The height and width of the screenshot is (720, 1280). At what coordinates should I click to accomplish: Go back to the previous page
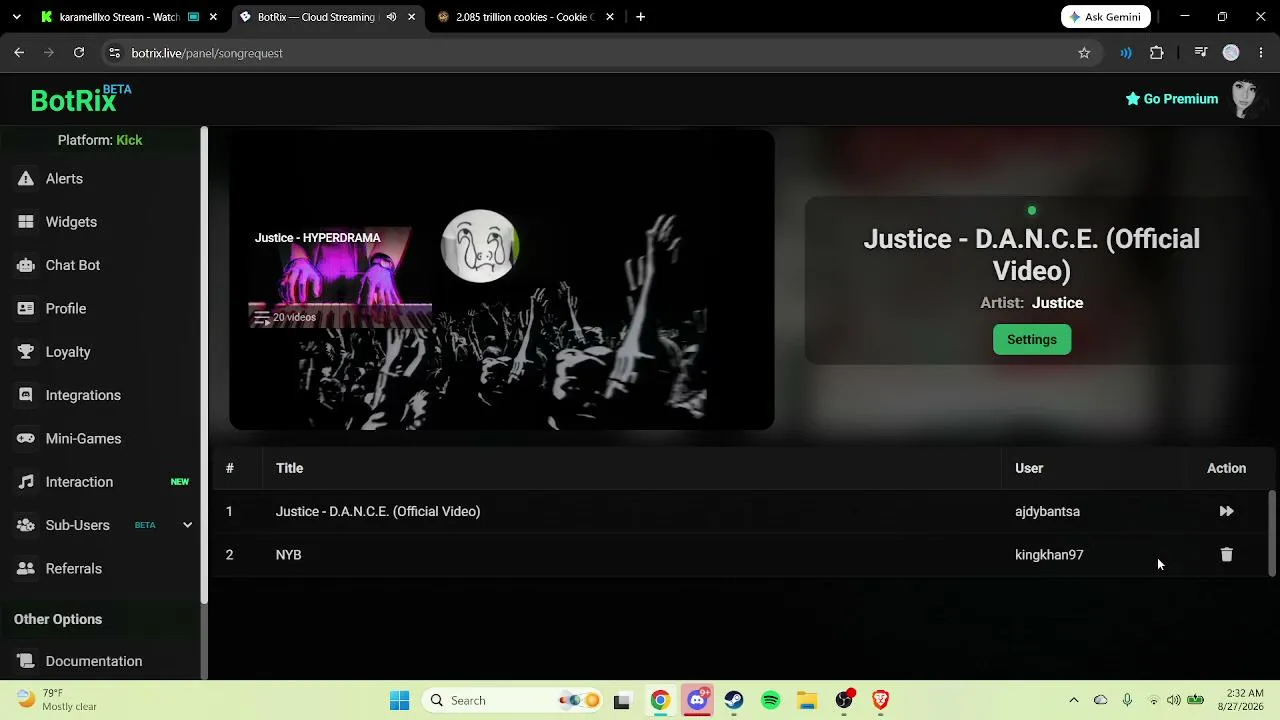click(x=19, y=53)
